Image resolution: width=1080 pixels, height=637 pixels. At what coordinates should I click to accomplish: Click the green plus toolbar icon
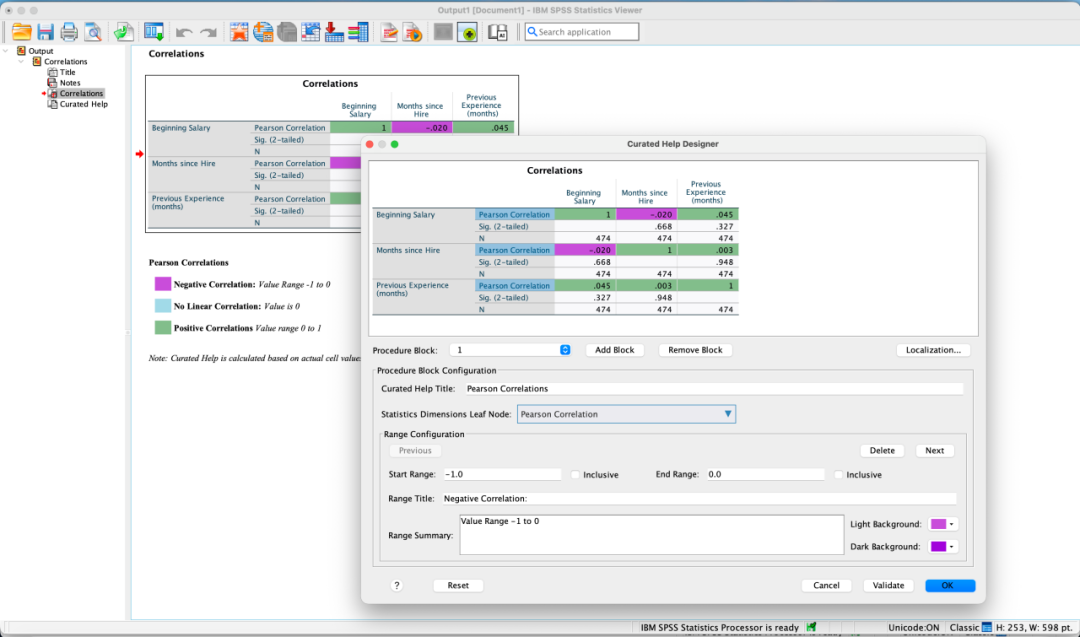coord(468,32)
